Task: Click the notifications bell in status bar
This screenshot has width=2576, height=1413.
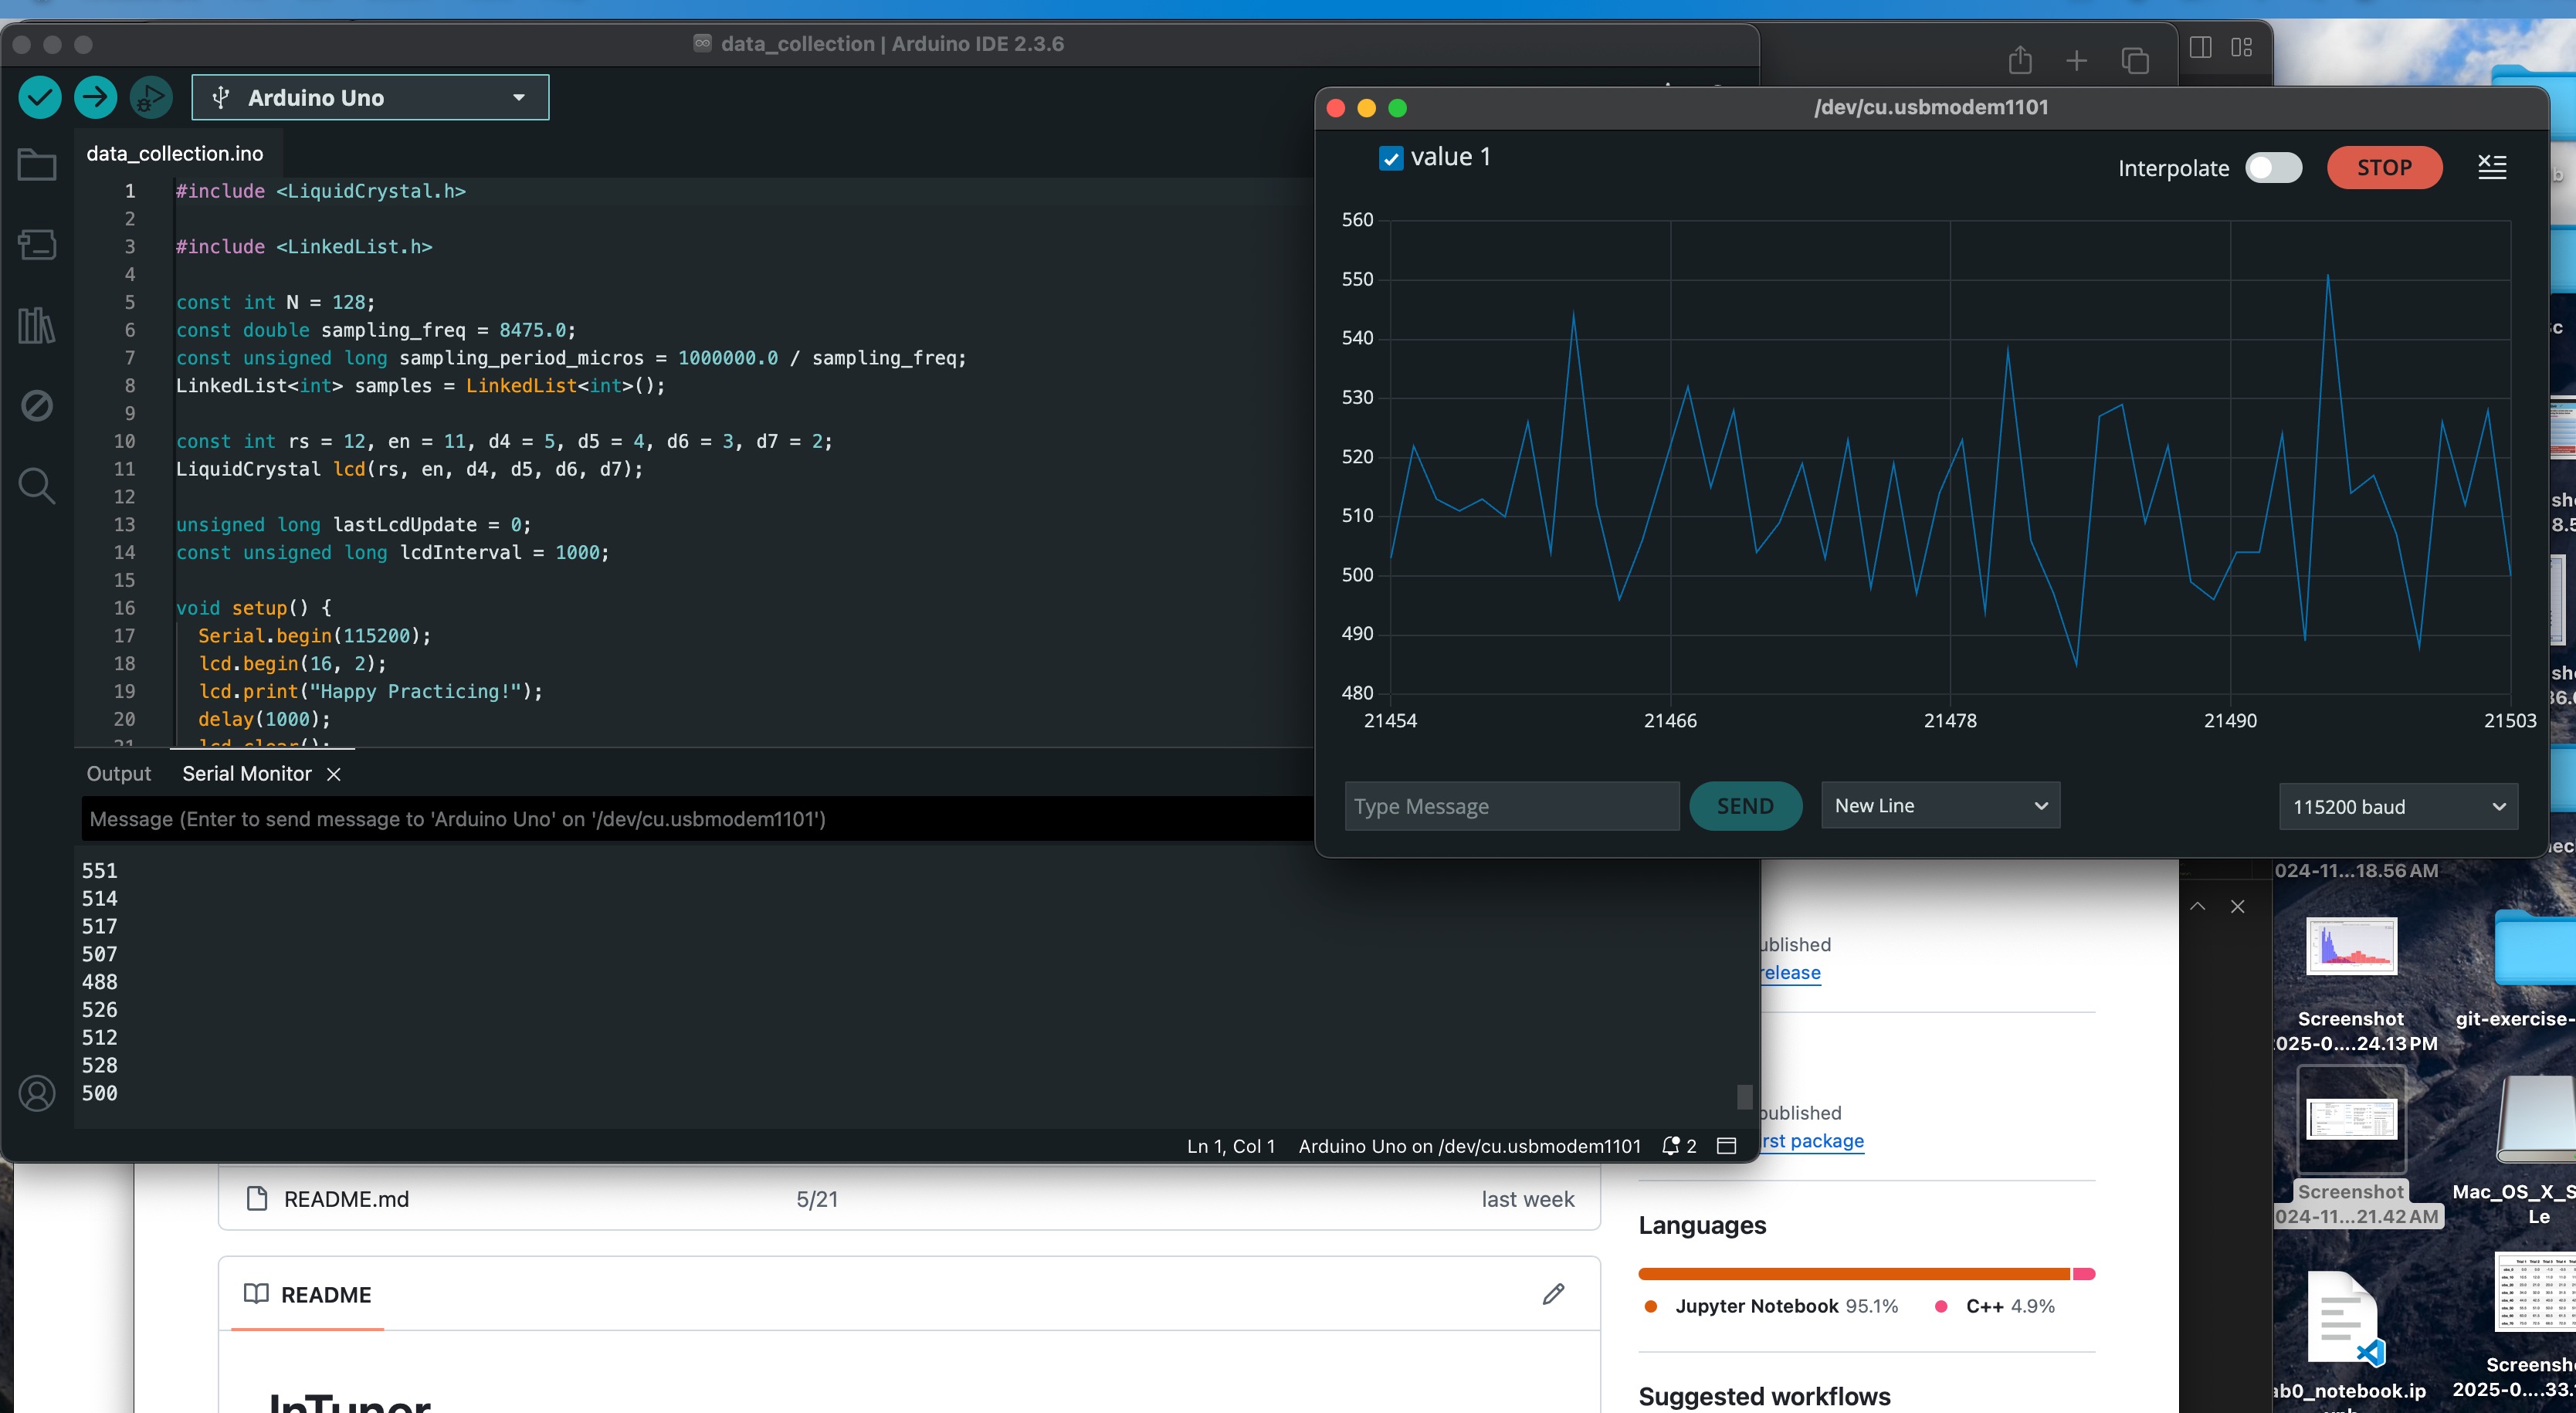Action: point(1670,1146)
